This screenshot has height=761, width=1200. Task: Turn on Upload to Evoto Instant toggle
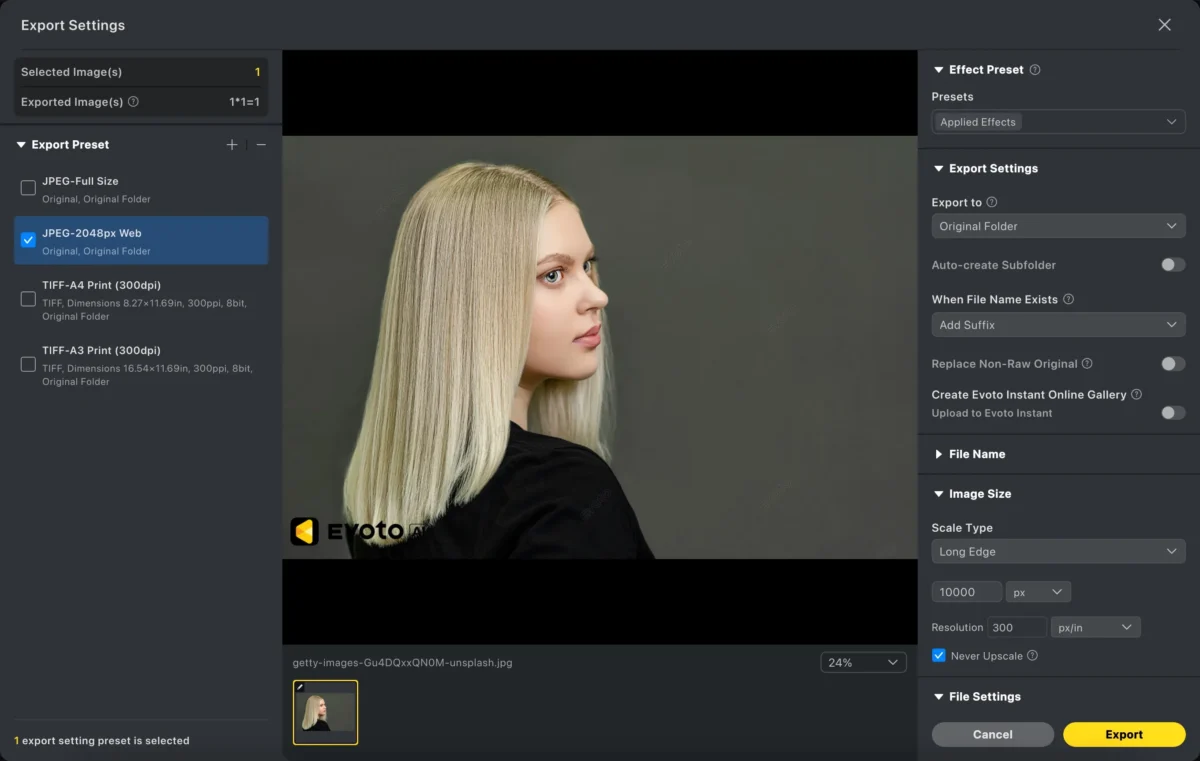pyautogui.click(x=1172, y=413)
